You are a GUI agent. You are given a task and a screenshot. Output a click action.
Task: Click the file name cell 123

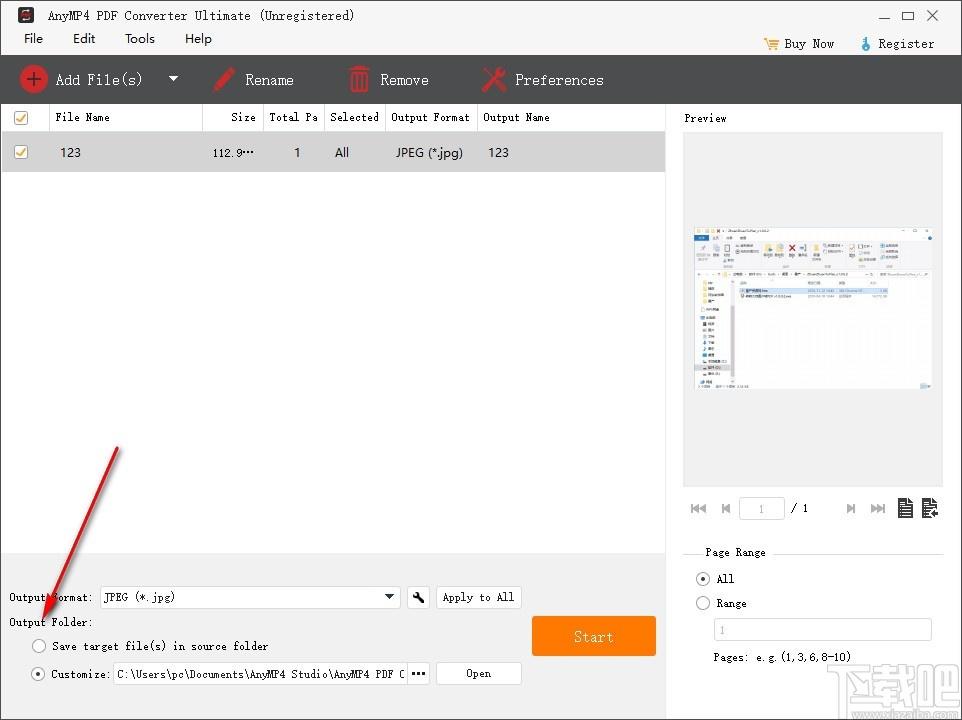click(71, 152)
